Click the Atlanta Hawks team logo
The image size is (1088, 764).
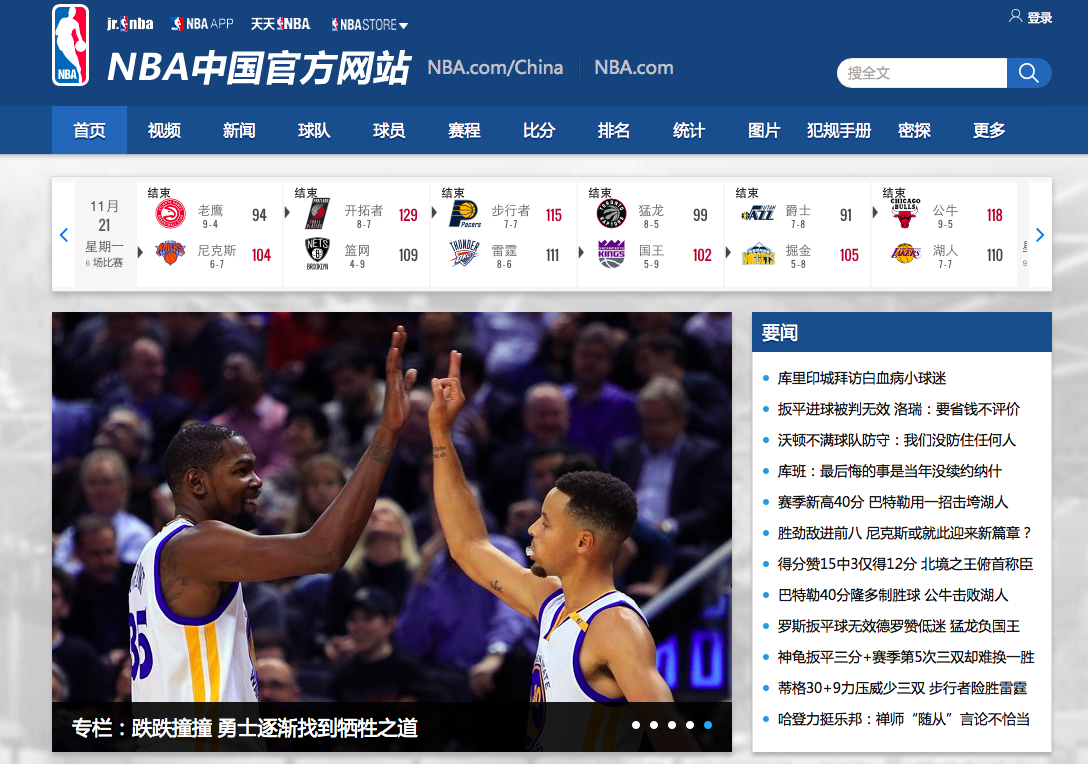coord(170,214)
